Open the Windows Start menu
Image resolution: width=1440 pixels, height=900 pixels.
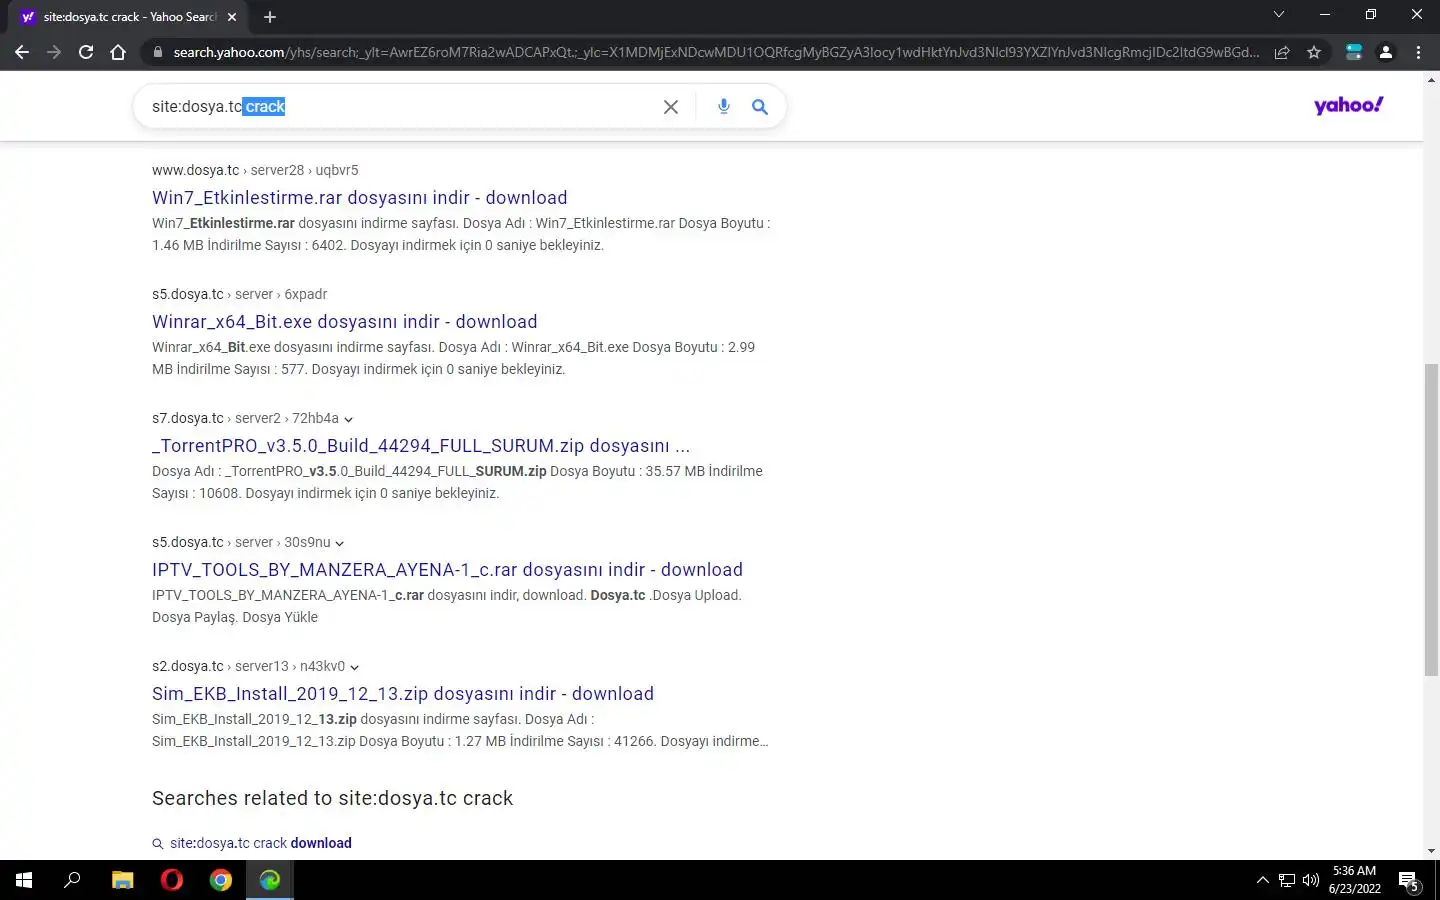[24, 880]
